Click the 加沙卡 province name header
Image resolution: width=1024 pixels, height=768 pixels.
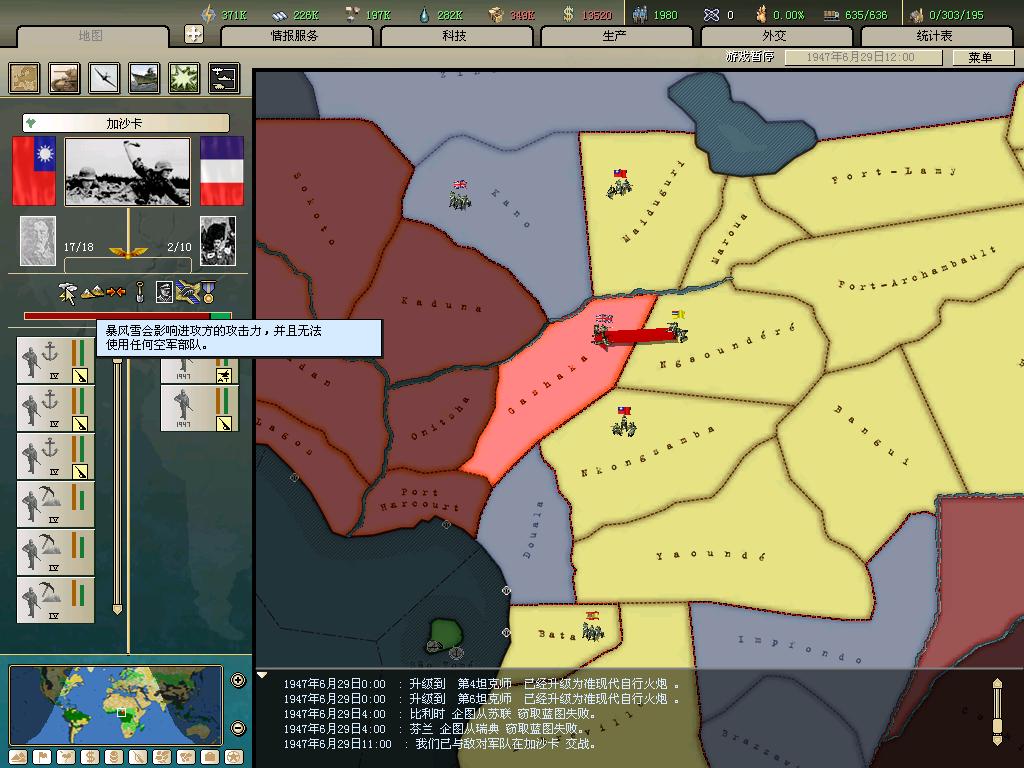(125, 123)
